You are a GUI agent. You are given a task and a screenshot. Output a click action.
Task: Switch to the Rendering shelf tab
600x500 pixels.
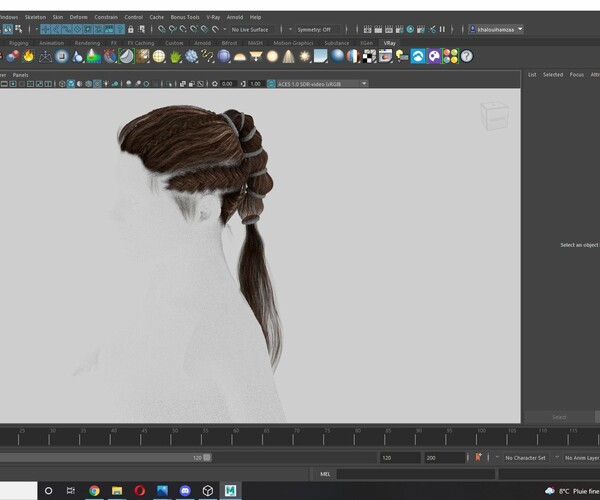87,43
